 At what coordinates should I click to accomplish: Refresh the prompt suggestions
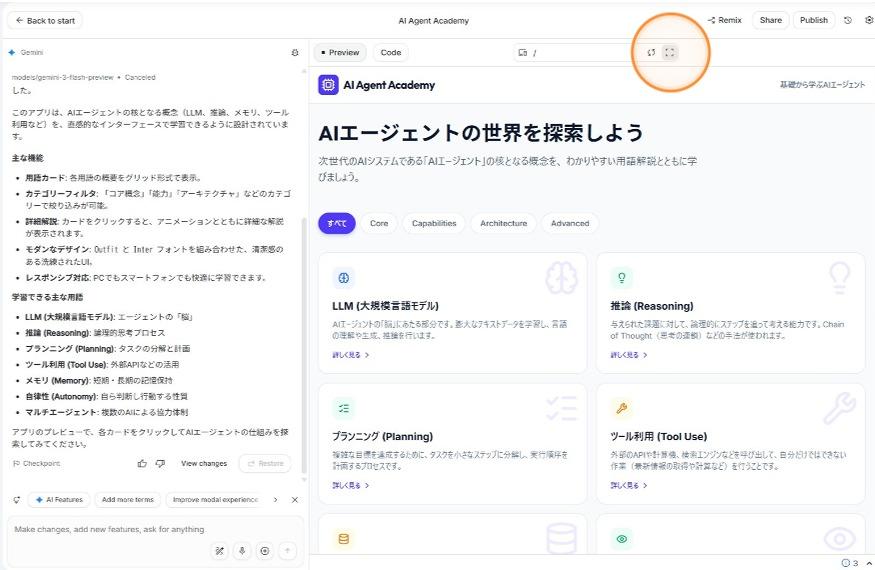(x=16, y=499)
